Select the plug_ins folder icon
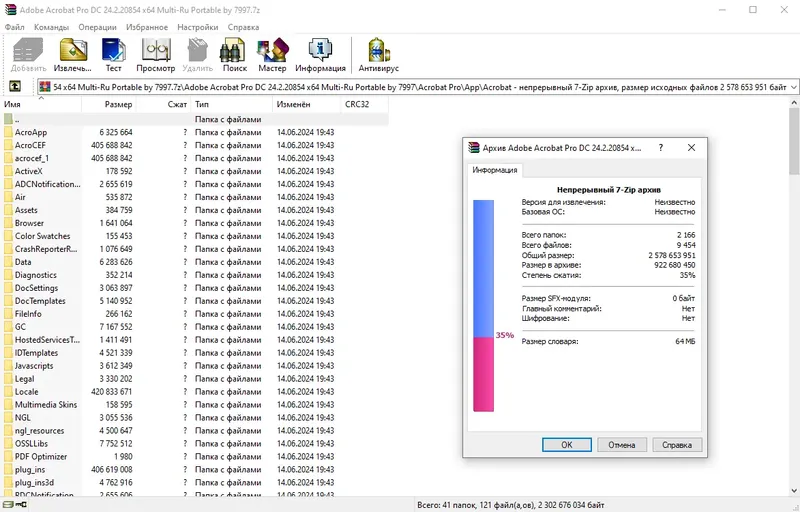 8,470
